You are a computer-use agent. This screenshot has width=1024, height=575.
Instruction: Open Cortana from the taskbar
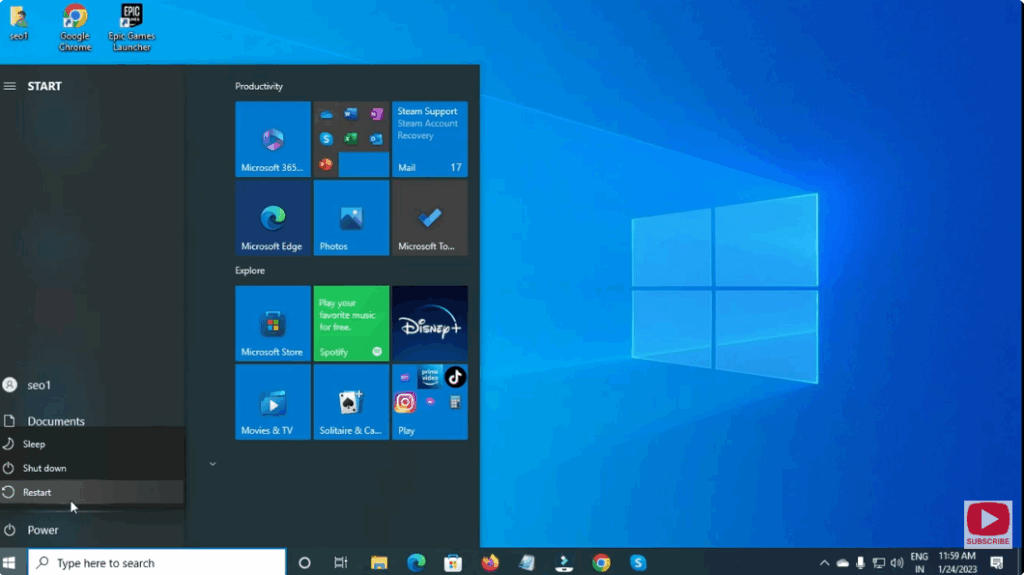point(304,563)
